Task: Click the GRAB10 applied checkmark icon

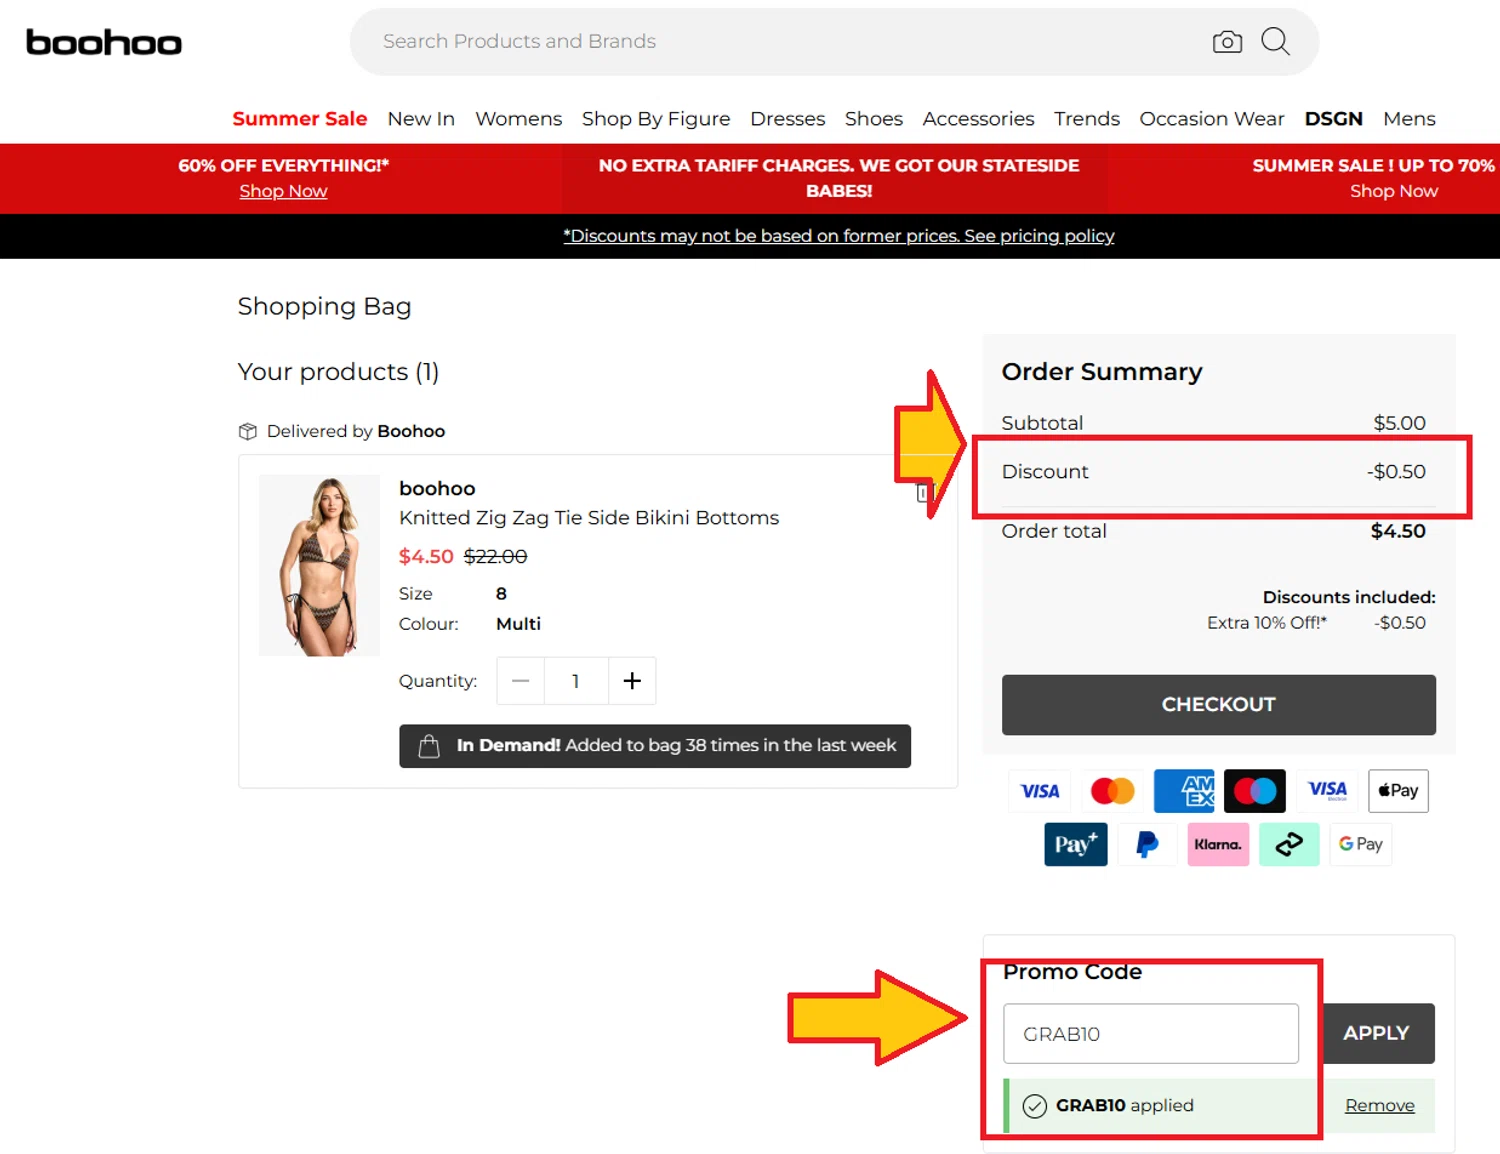Action: 1035,1106
